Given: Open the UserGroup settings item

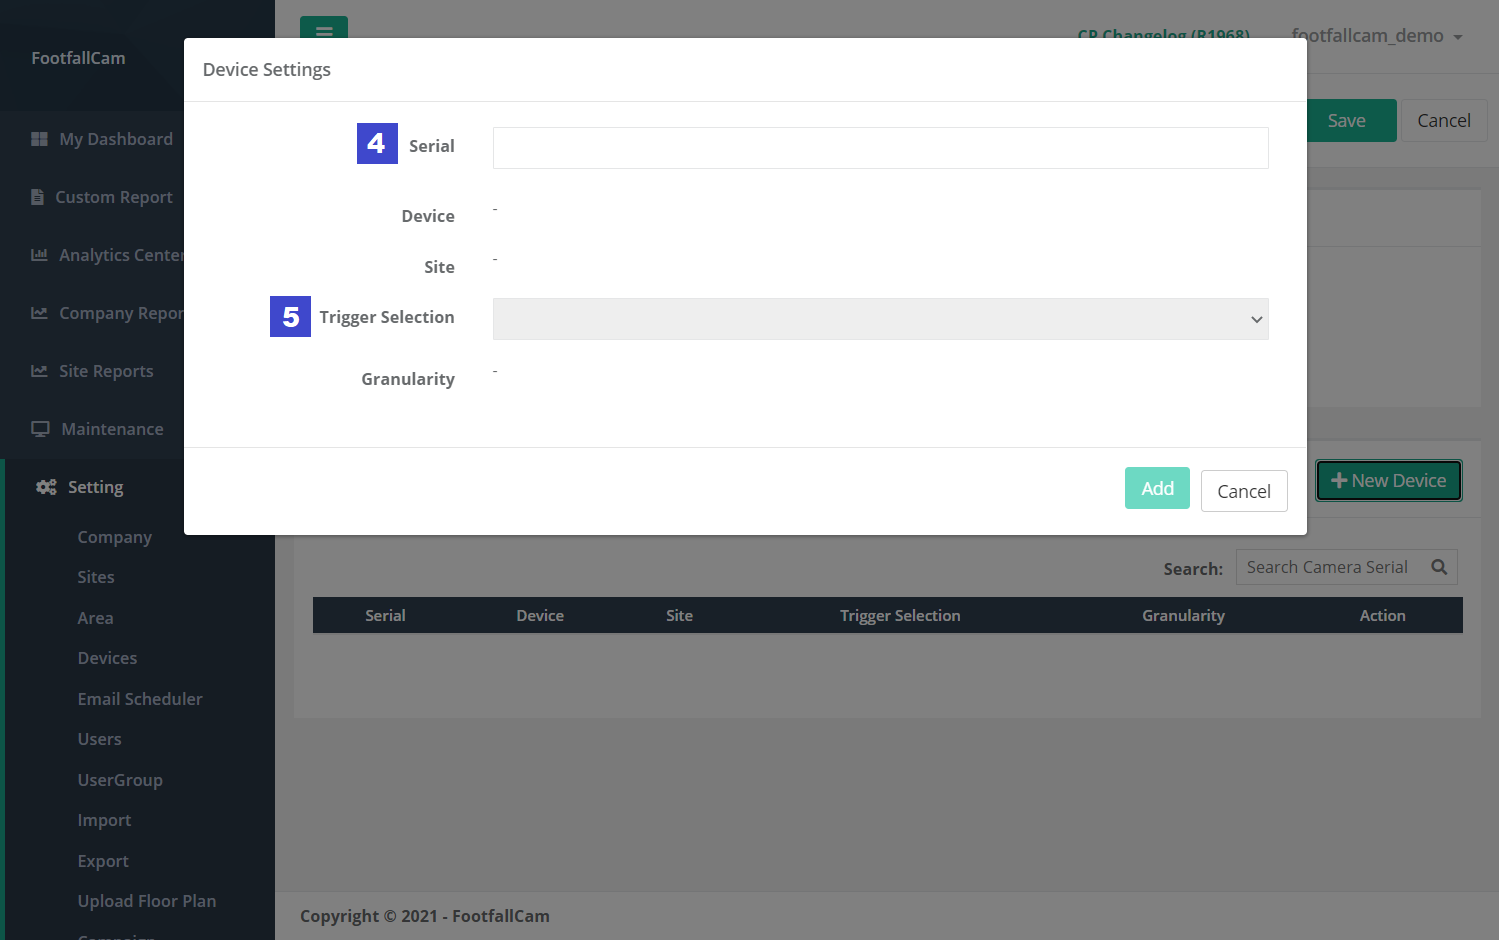Looking at the screenshot, I should [x=120, y=780].
